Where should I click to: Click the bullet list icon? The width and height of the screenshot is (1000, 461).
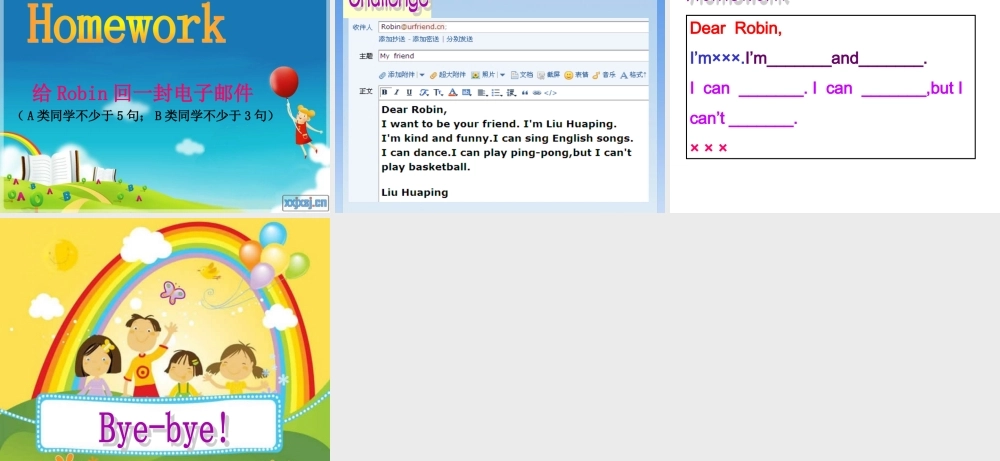click(497, 93)
